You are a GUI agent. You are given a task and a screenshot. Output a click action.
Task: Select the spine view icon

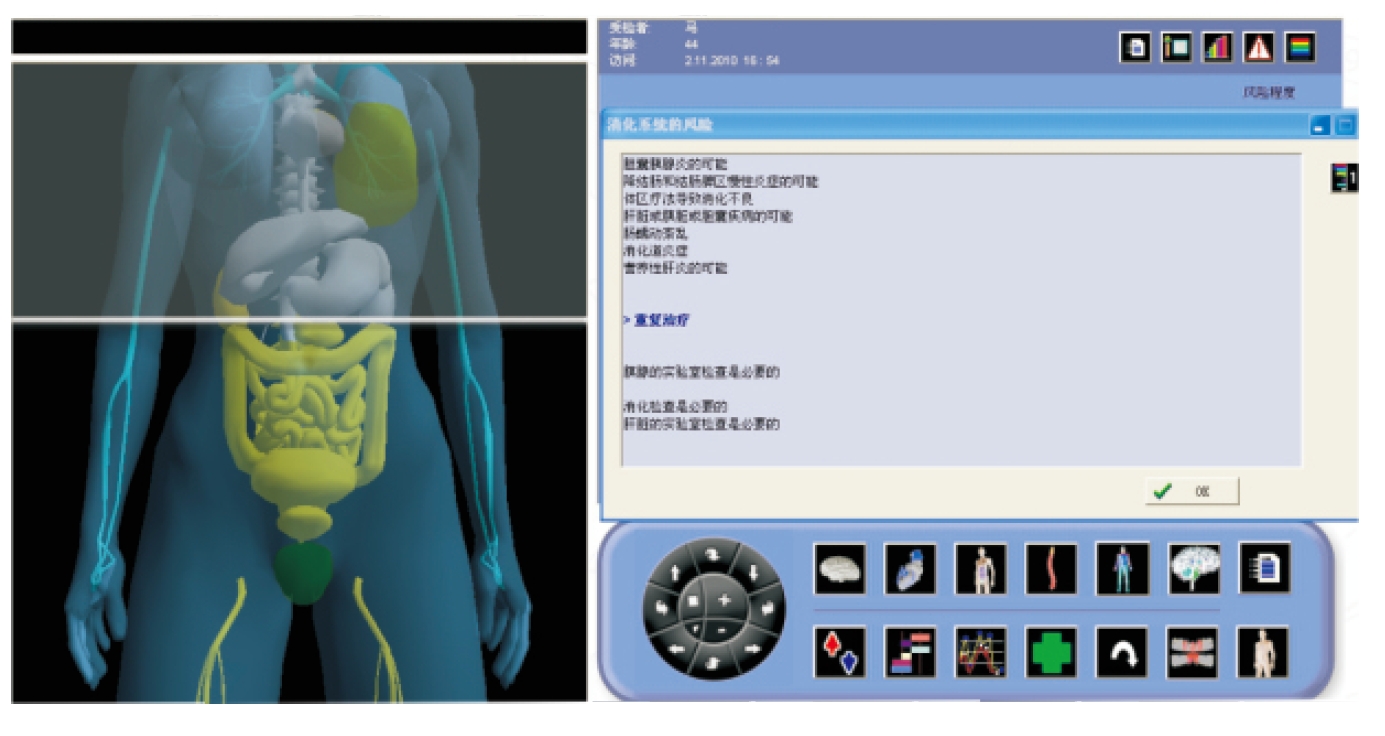[1051, 569]
